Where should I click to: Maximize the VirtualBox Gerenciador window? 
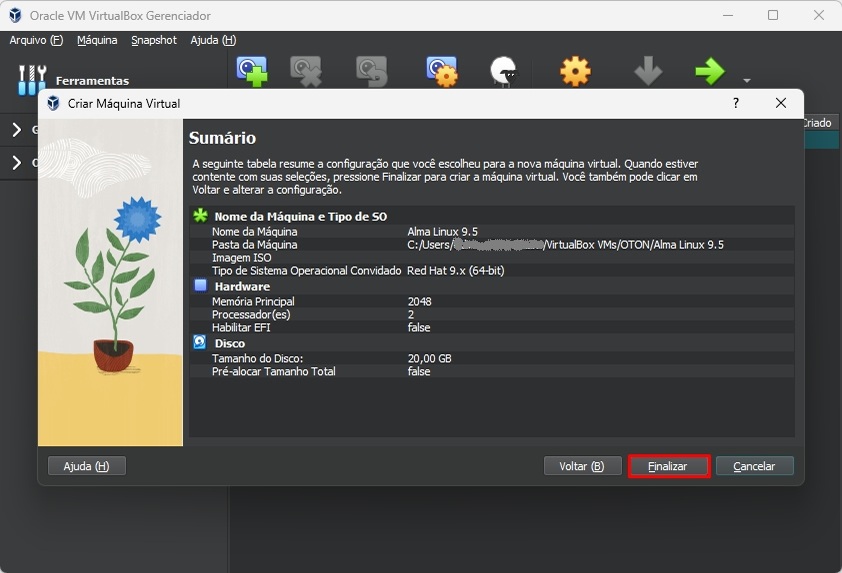pos(773,15)
